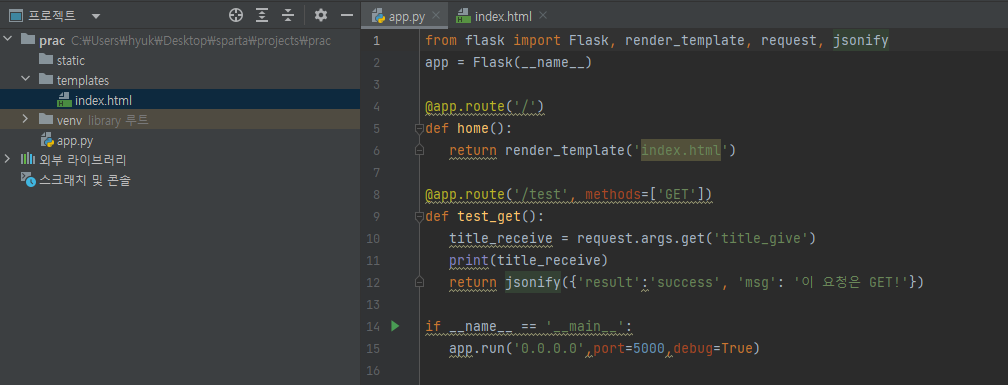Click fold end marker at line 6
The width and height of the screenshot is (1008, 385).
(419, 150)
